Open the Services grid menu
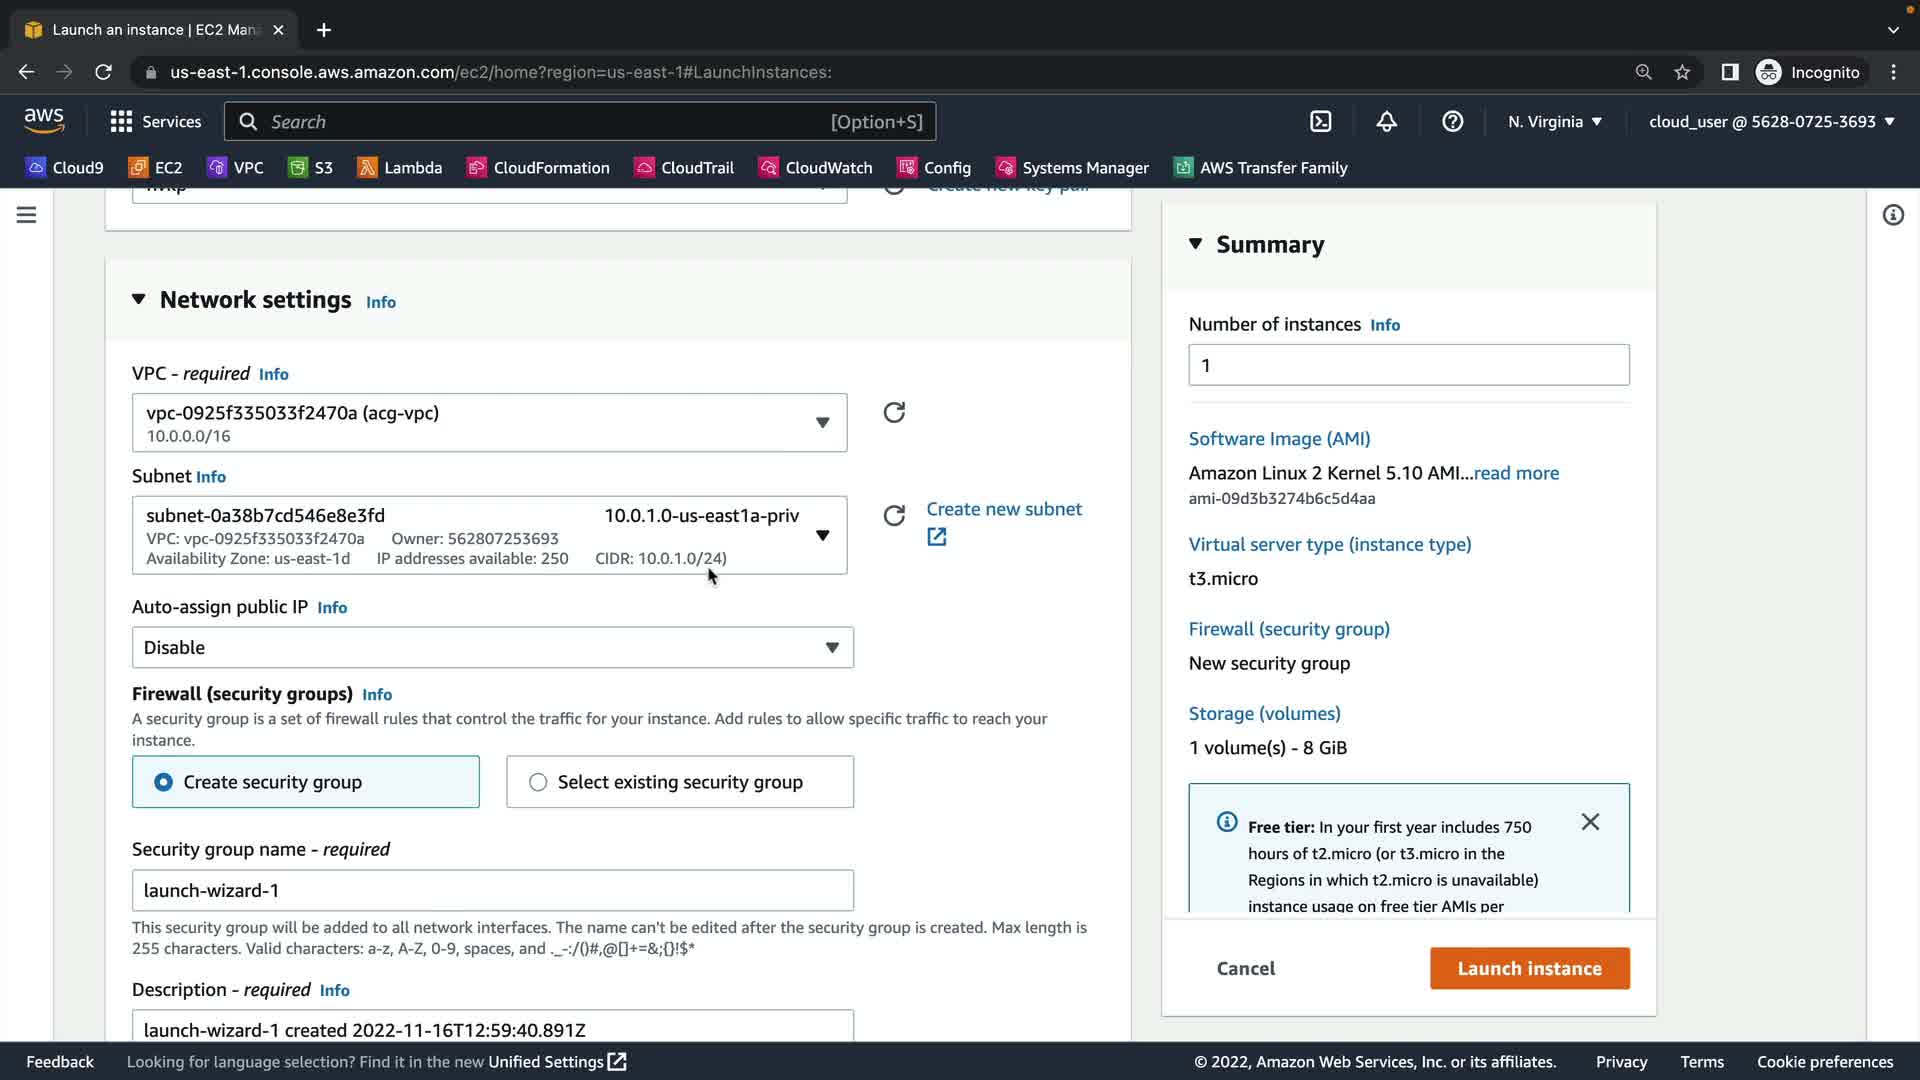Viewport: 1920px width, 1080px height. (x=155, y=122)
